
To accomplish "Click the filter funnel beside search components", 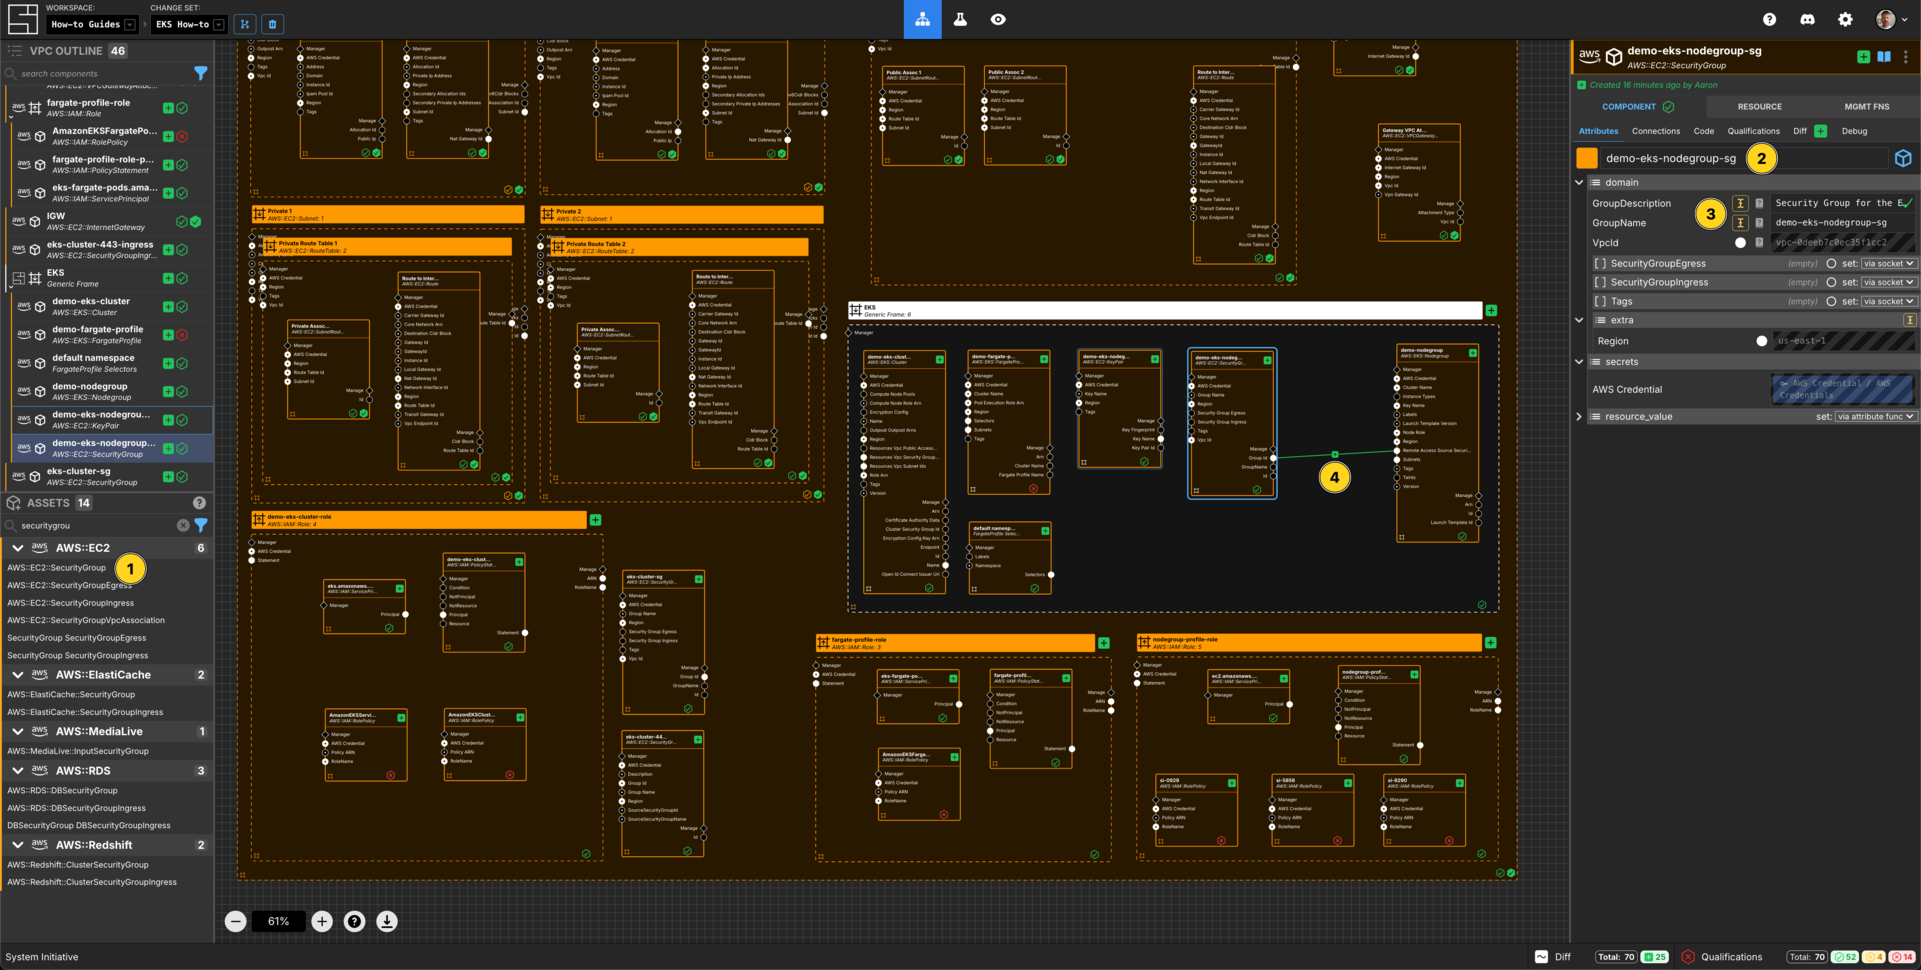I will coord(201,73).
